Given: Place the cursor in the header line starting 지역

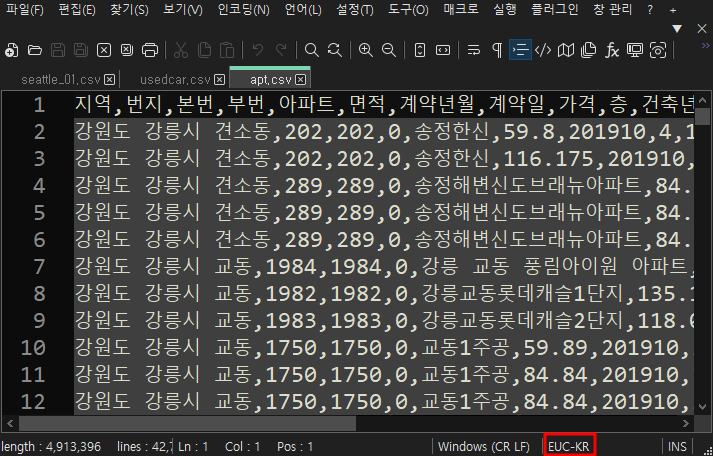Looking at the screenshot, I should [x=384, y=105].
